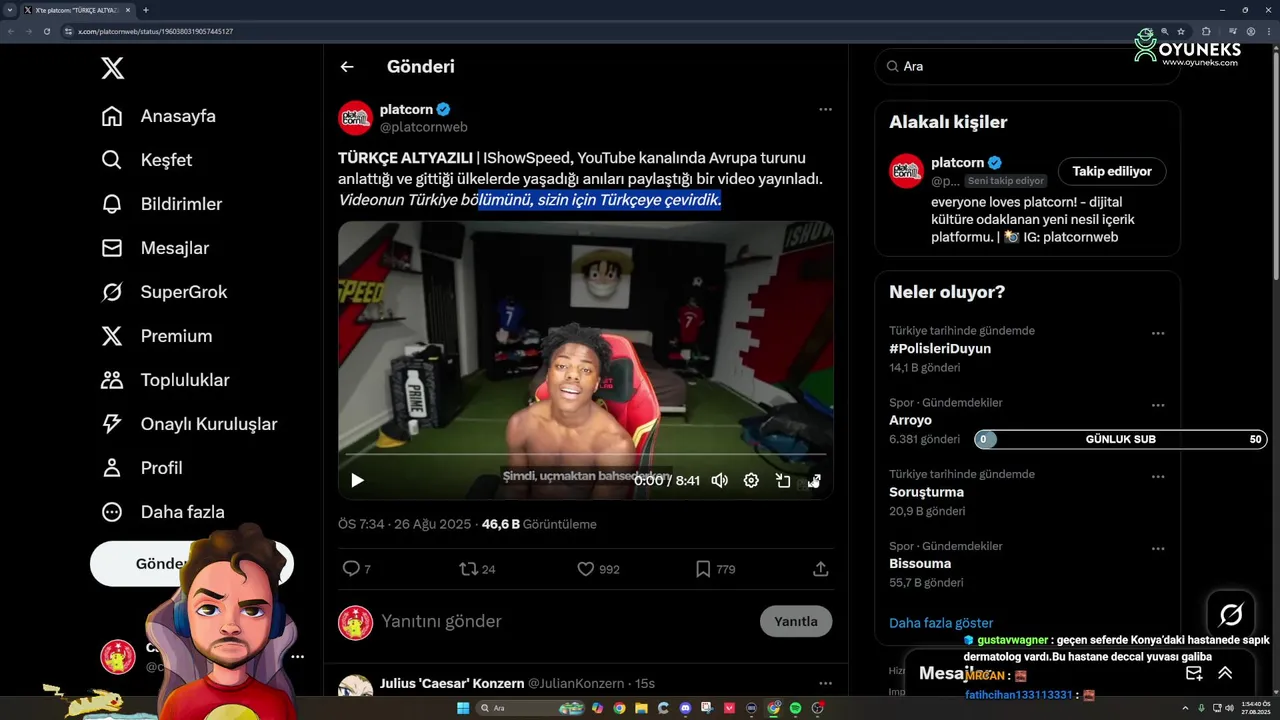Reload the browser page

point(47,31)
